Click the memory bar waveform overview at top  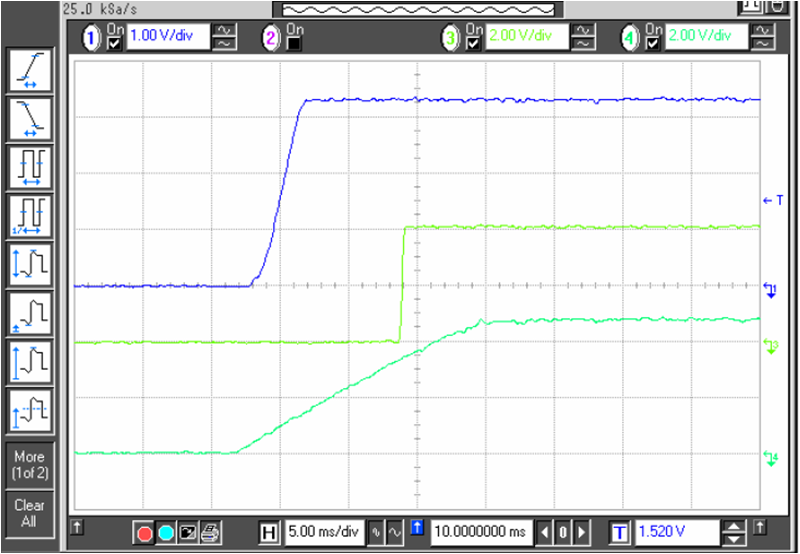point(418,9)
